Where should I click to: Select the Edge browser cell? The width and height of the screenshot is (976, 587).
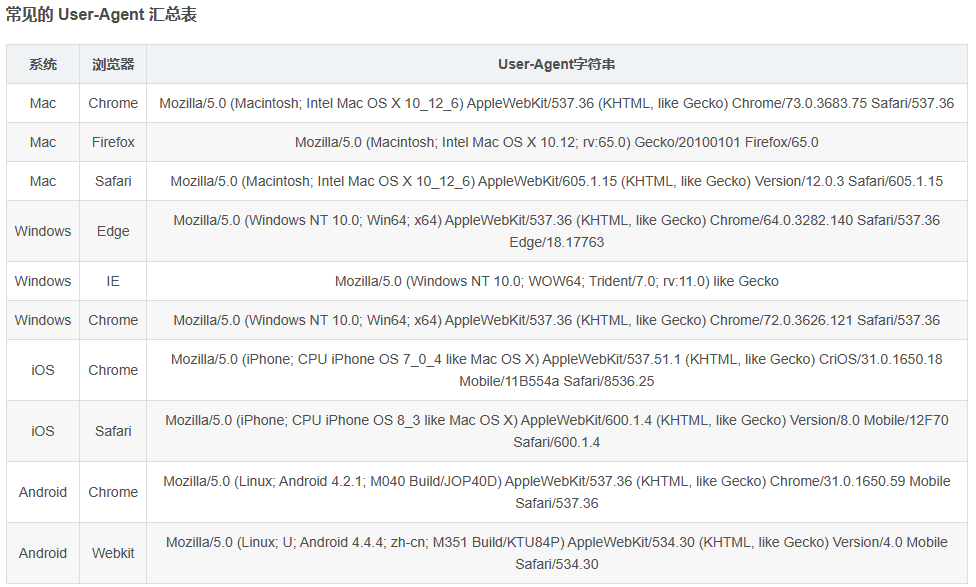[113, 231]
